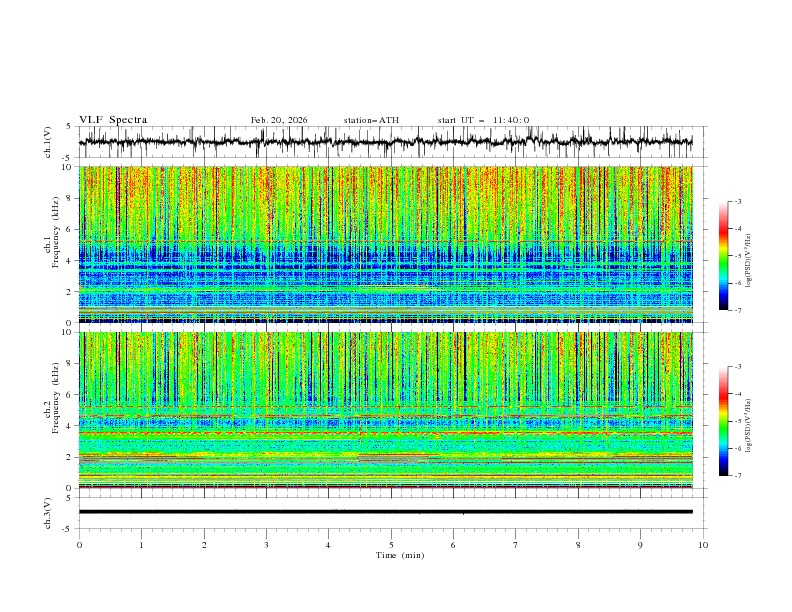Click the "station=ATH" label

pos(371,120)
